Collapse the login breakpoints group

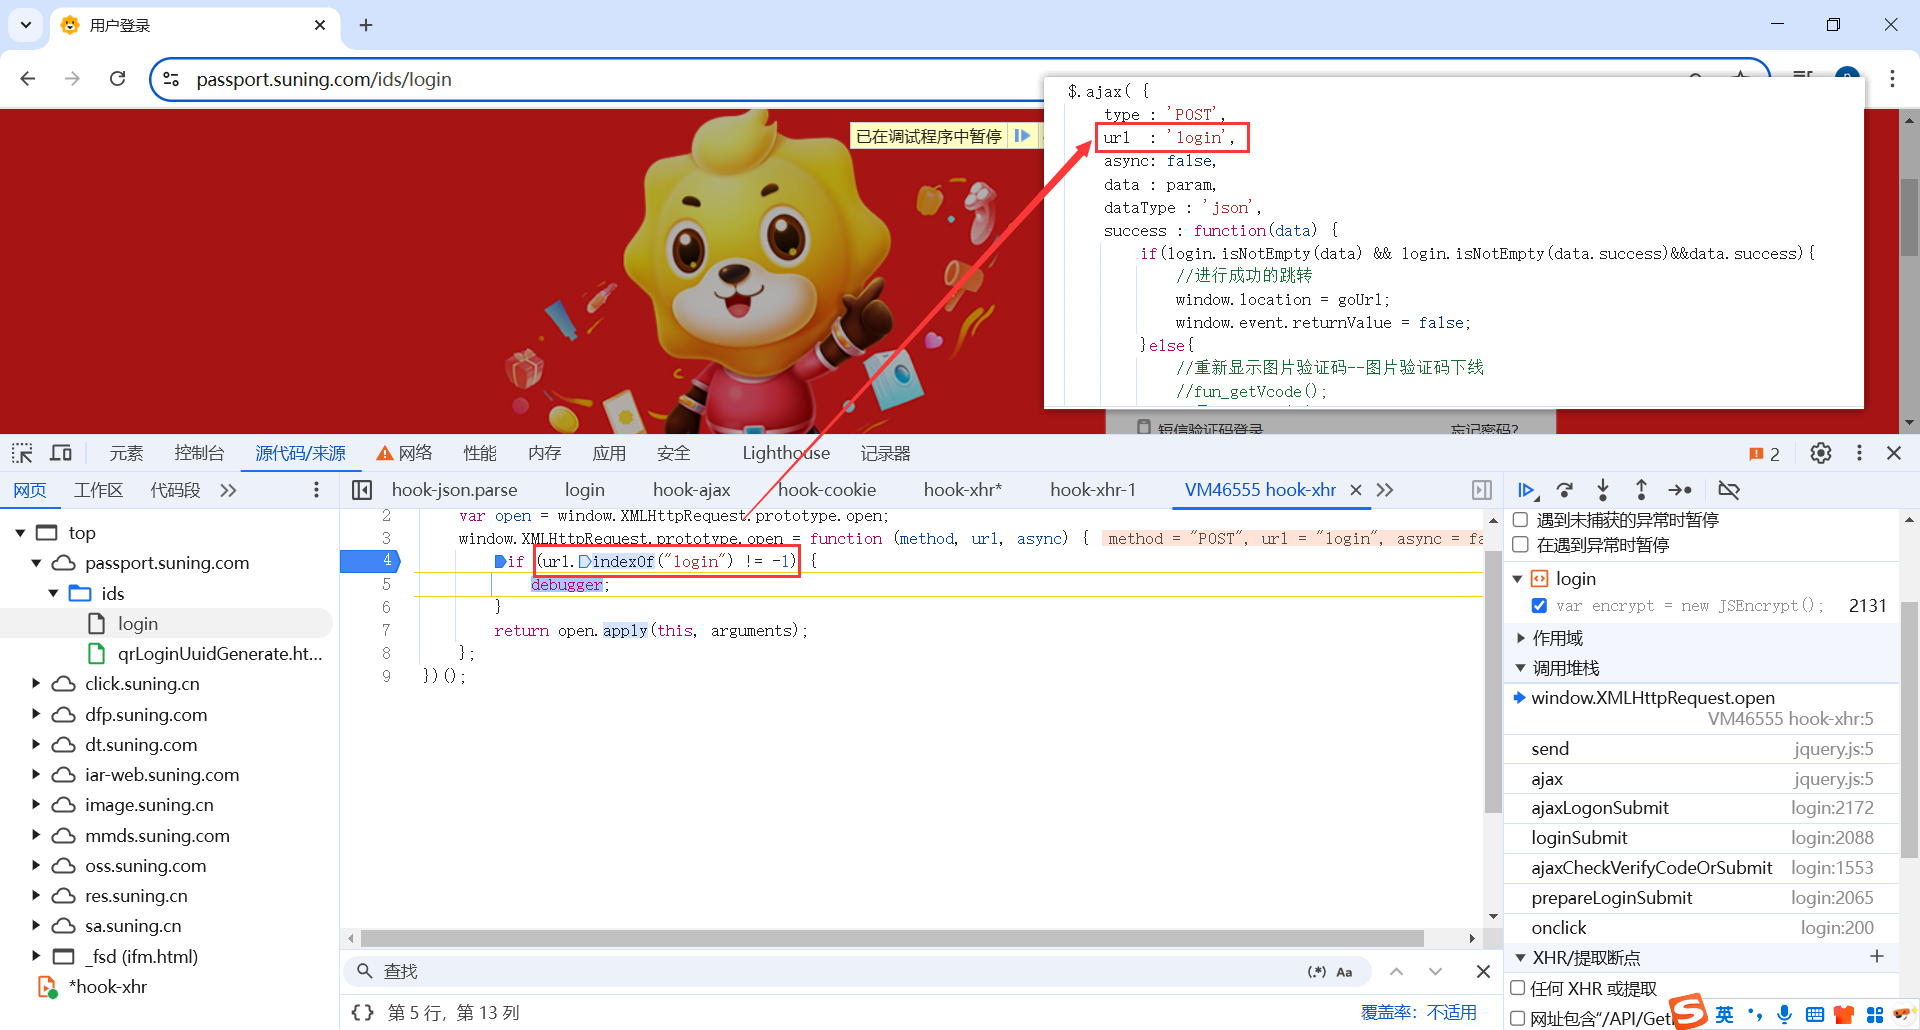click(x=1518, y=579)
